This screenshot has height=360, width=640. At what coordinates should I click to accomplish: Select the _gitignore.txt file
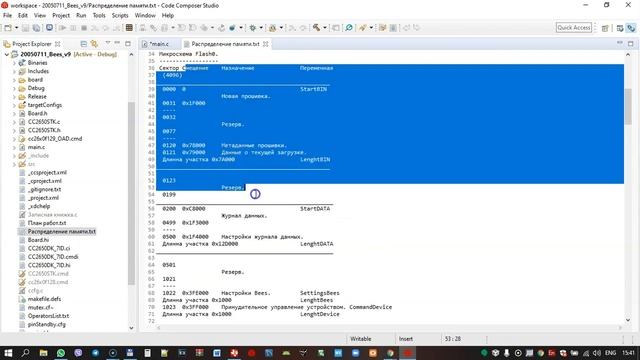44,189
